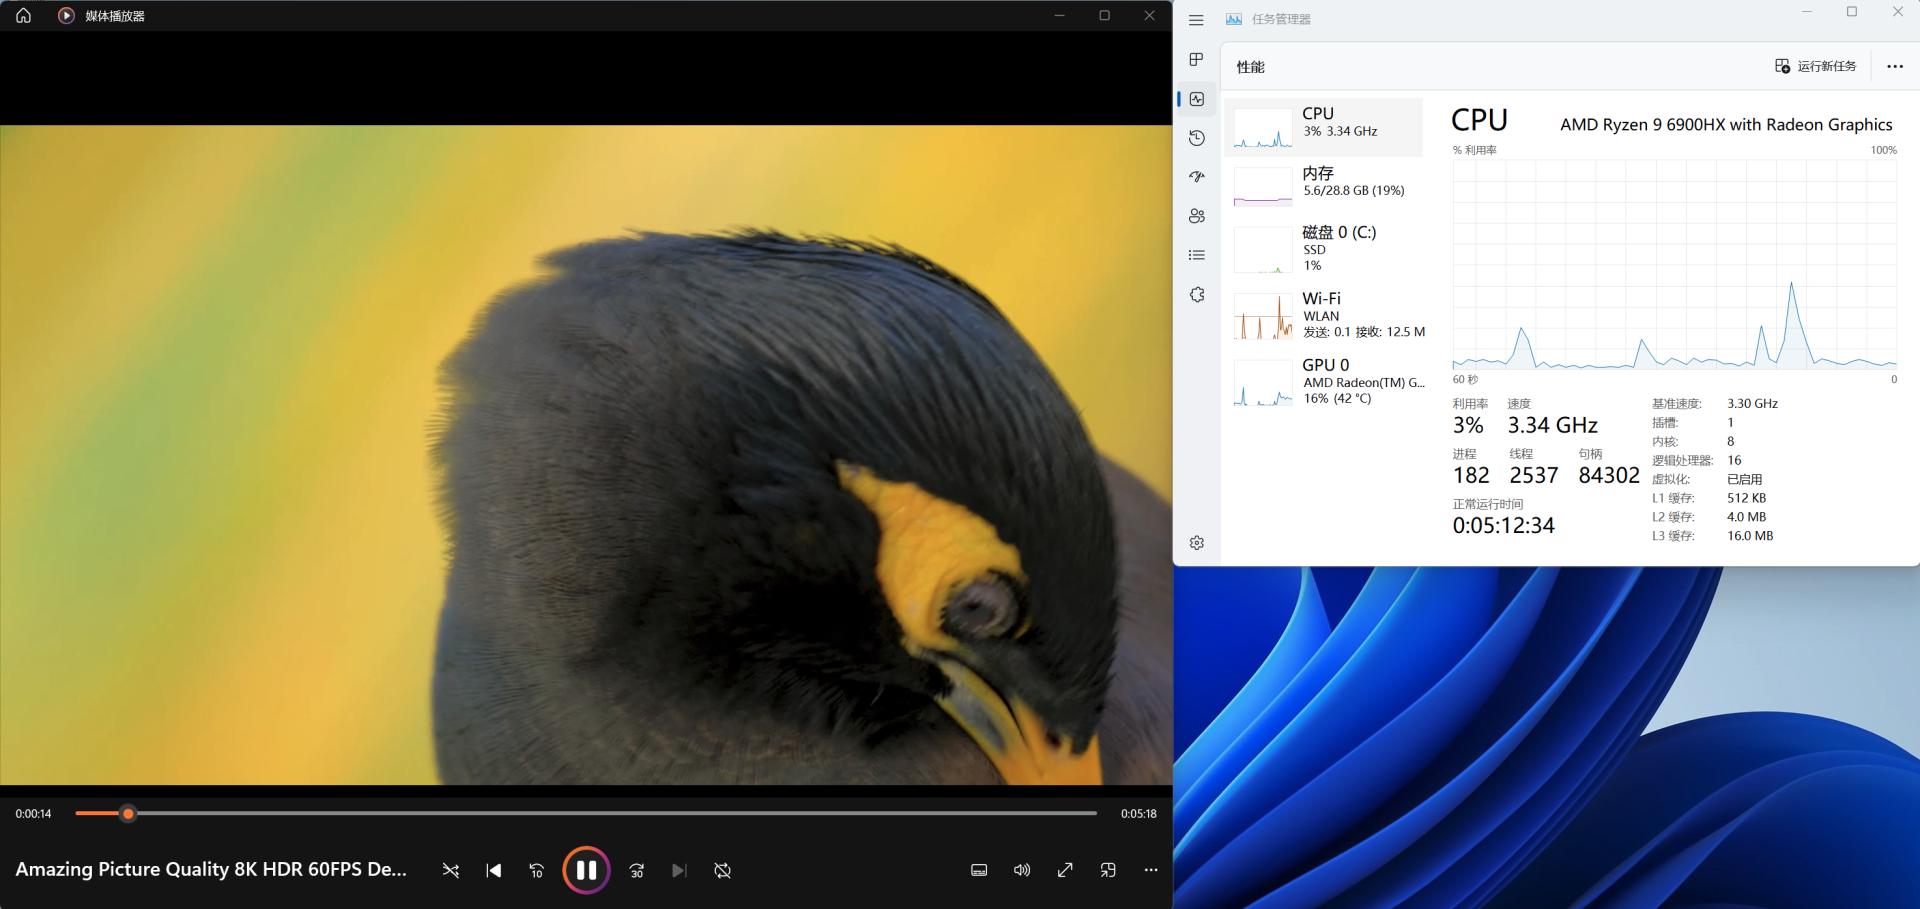Open Task Manager settings gear
Screen dimensions: 1920x909
(1197, 543)
